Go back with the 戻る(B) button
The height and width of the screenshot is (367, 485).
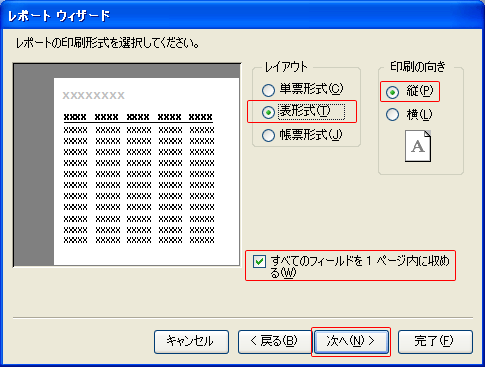(x=274, y=341)
